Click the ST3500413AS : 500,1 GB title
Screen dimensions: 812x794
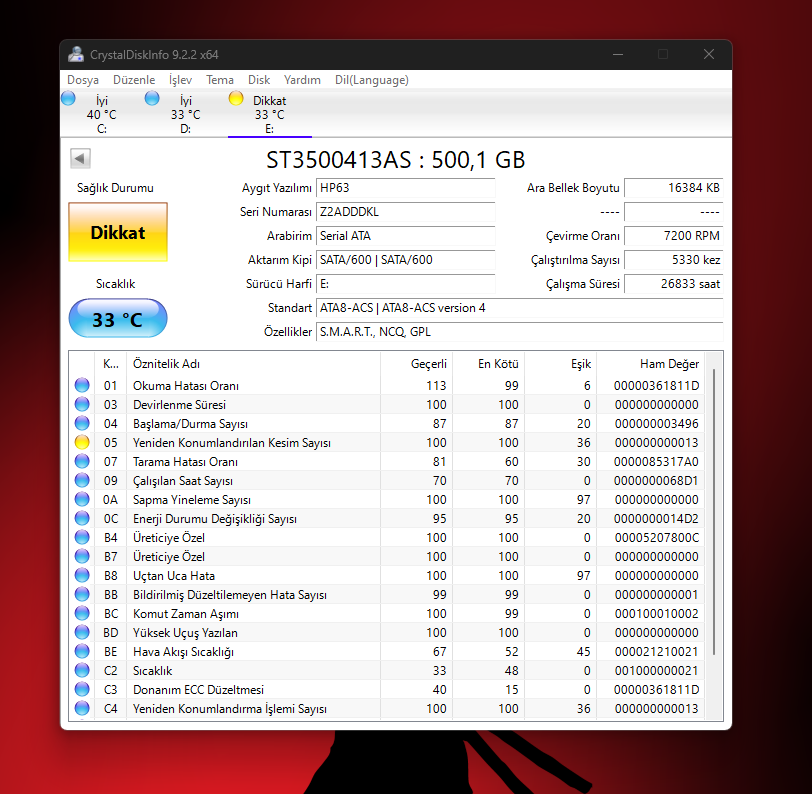396,160
